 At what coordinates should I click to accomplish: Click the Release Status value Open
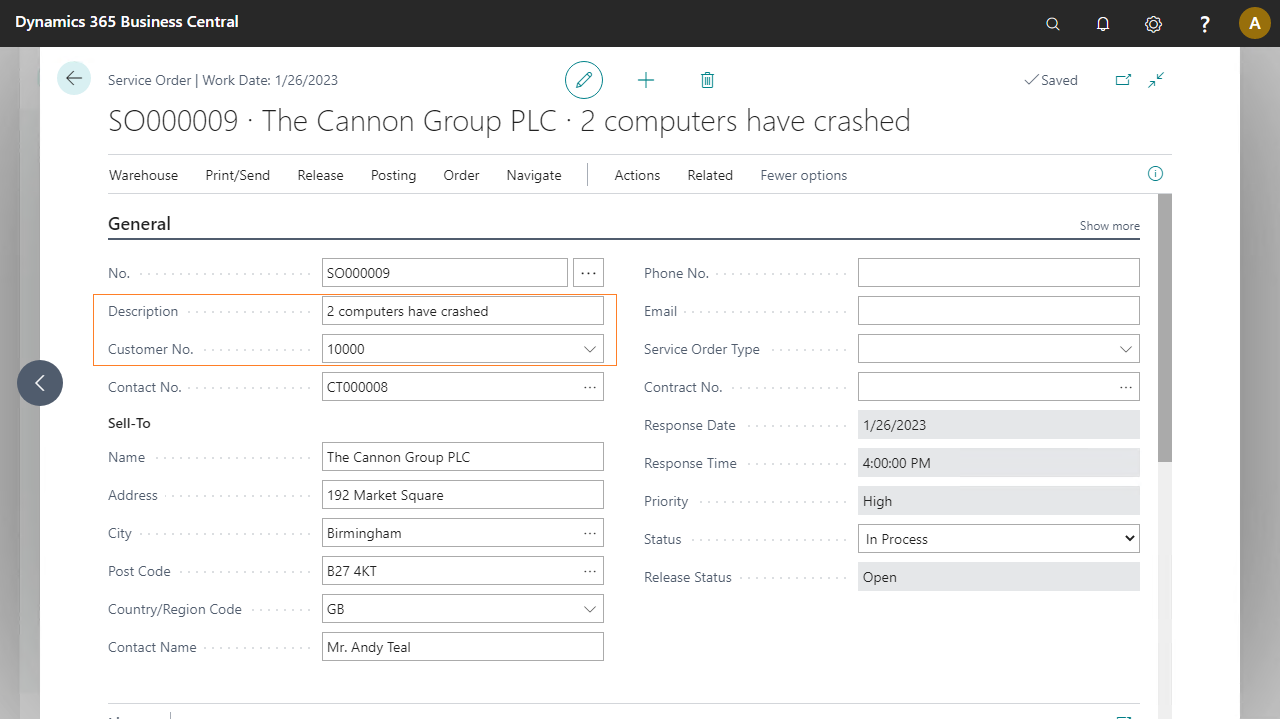tap(999, 577)
